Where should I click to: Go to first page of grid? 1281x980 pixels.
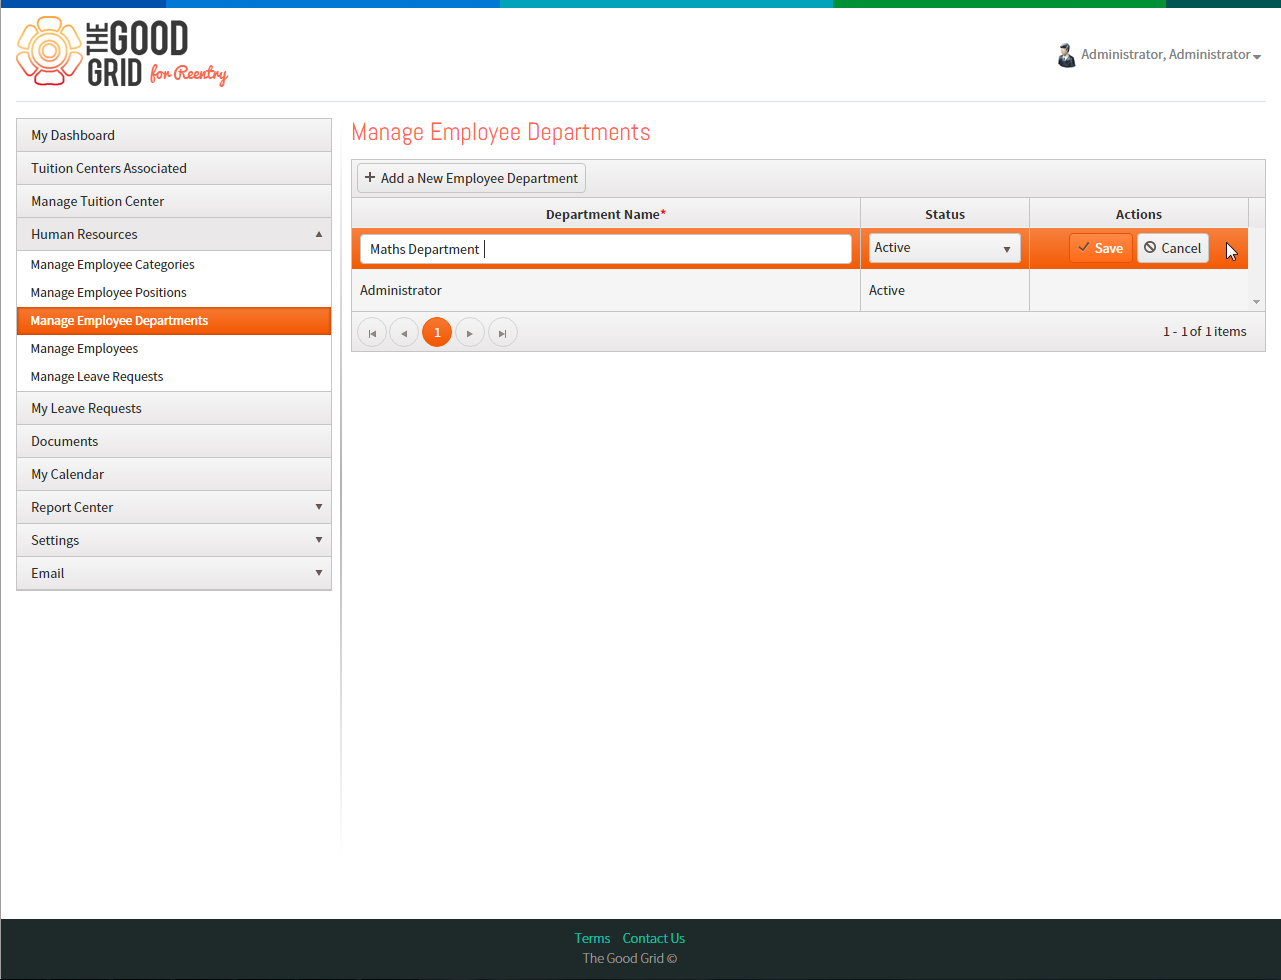pyautogui.click(x=372, y=332)
